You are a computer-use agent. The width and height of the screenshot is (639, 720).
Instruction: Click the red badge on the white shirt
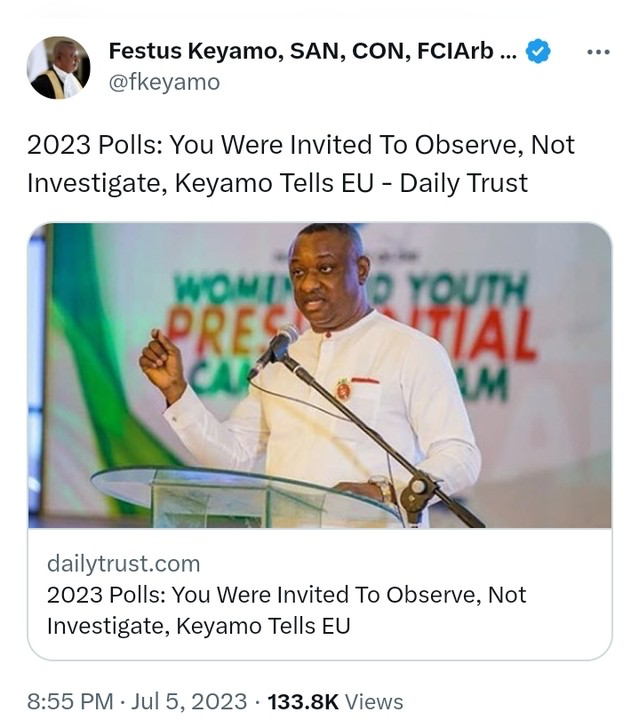[343, 389]
